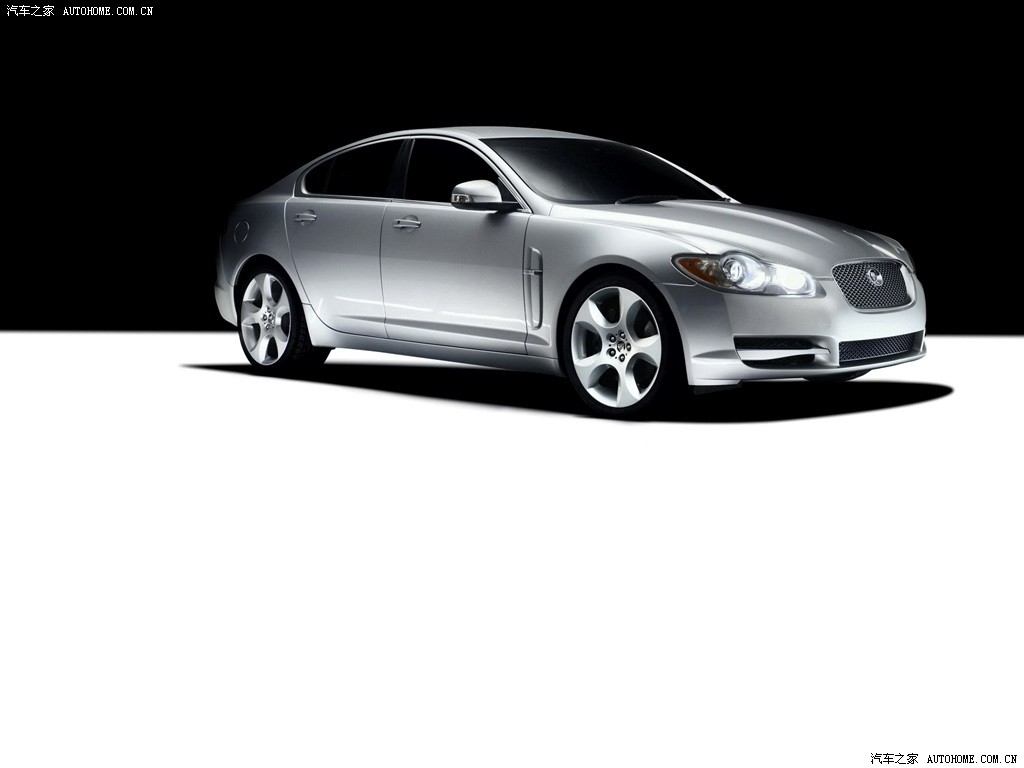Click the round fuel filler cap
This screenshot has height=768, width=1024.
pos(242,231)
